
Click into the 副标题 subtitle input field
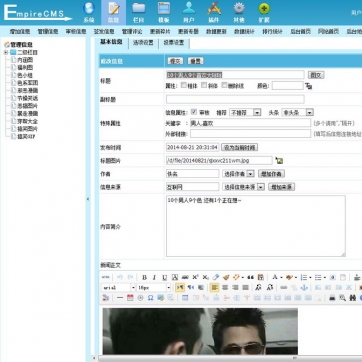235,99
